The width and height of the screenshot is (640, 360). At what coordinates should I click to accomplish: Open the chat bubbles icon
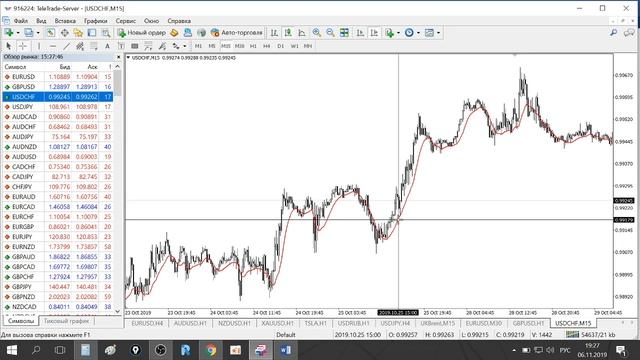coord(629,33)
